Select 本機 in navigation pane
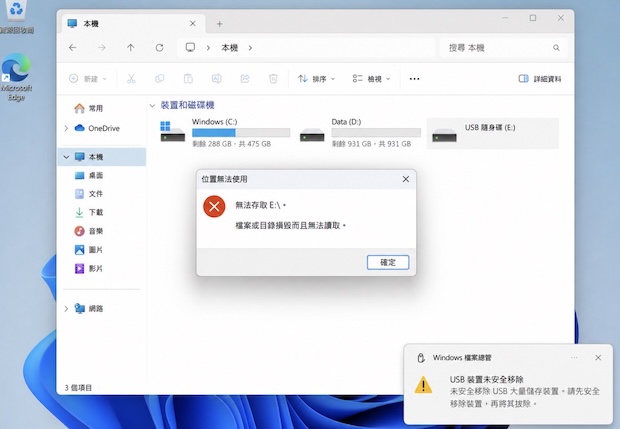 click(x=102, y=157)
